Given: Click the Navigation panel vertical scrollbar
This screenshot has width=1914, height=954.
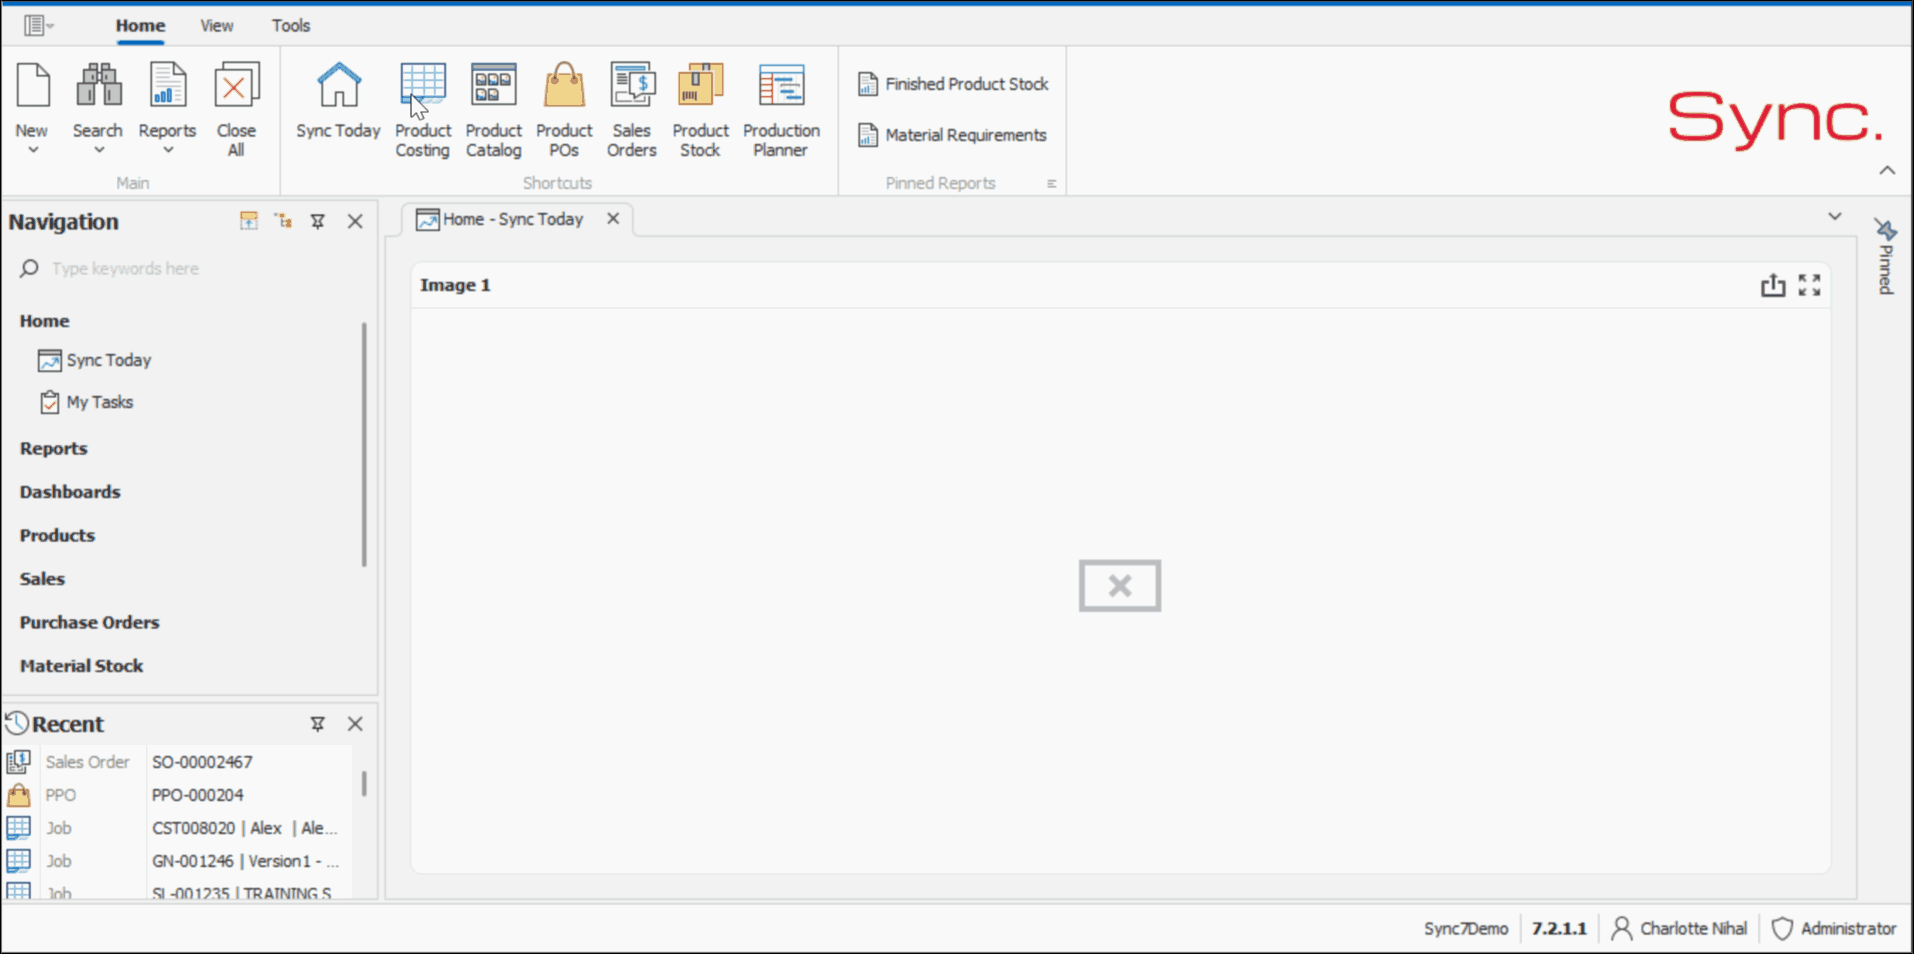Looking at the screenshot, I should click(x=364, y=444).
